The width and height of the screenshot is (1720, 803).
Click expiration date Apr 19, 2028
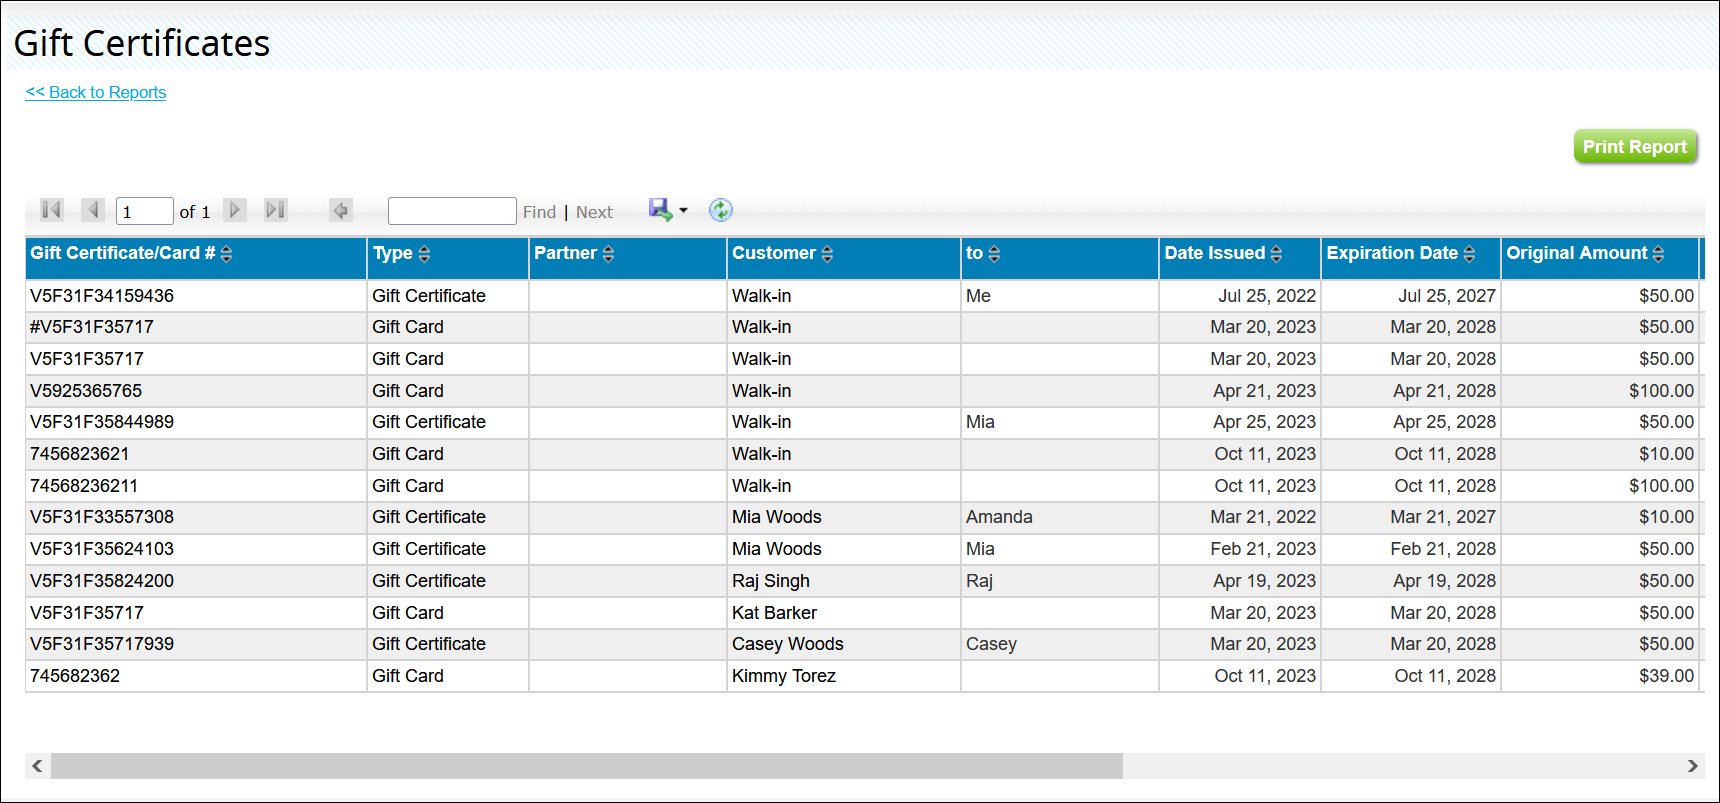(x=1445, y=581)
